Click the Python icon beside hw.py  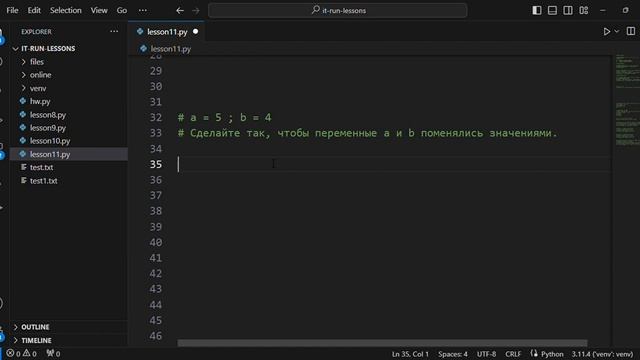point(23,101)
